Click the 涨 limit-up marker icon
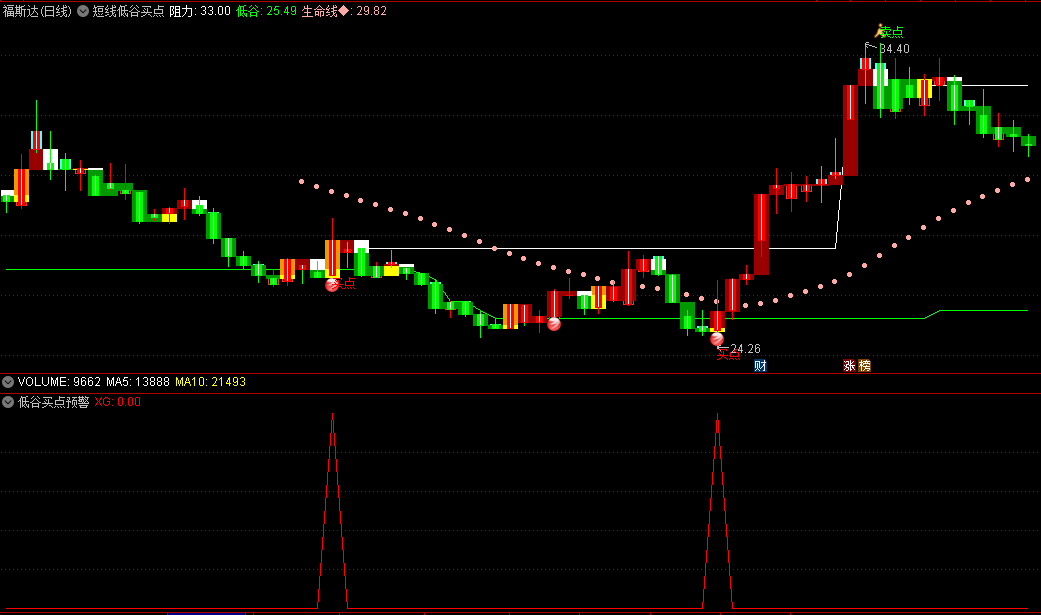1041x615 pixels. click(x=849, y=366)
